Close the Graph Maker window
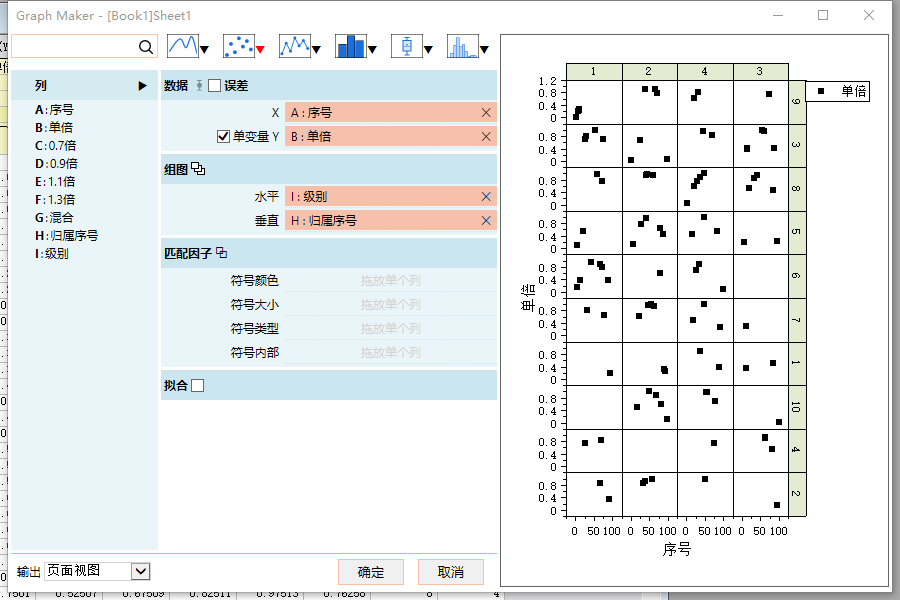900x600 pixels. coord(869,16)
